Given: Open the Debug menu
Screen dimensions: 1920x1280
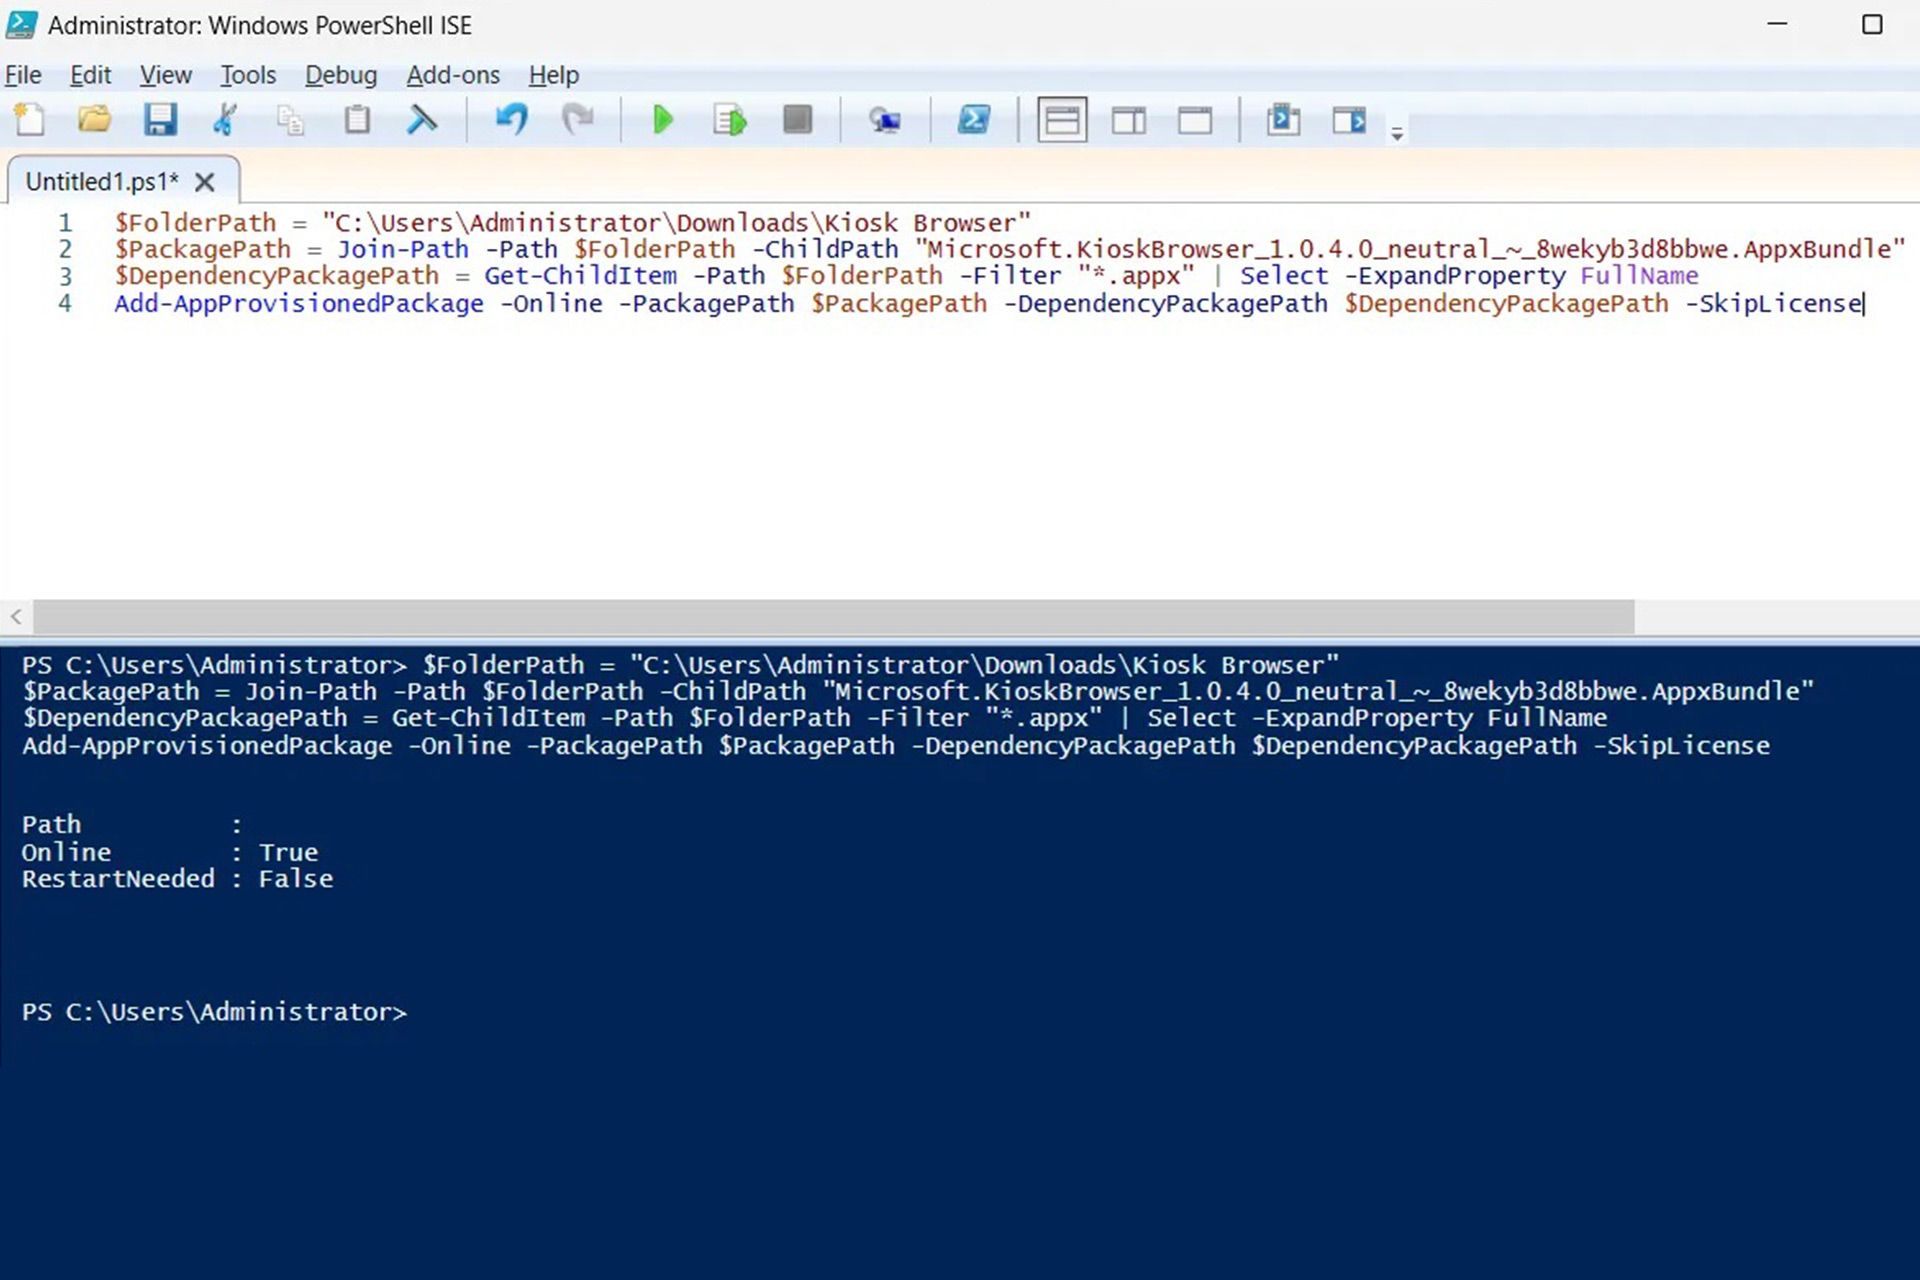Looking at the screenshot, I should coord(341,75).
